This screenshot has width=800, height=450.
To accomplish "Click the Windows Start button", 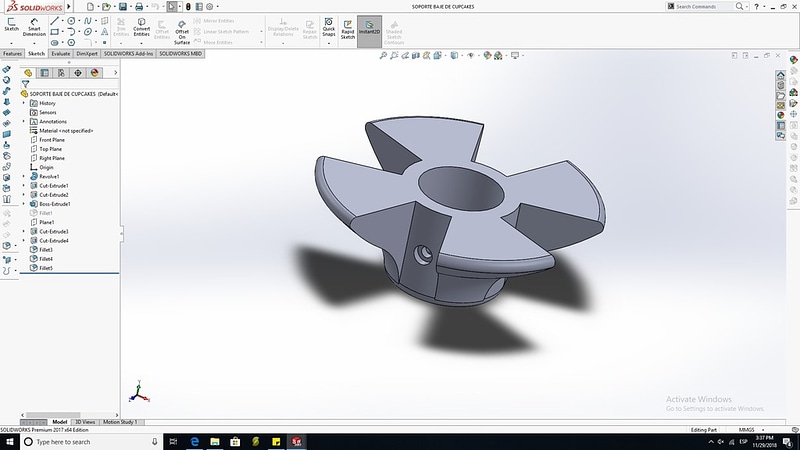I will (x=10, y=442).
